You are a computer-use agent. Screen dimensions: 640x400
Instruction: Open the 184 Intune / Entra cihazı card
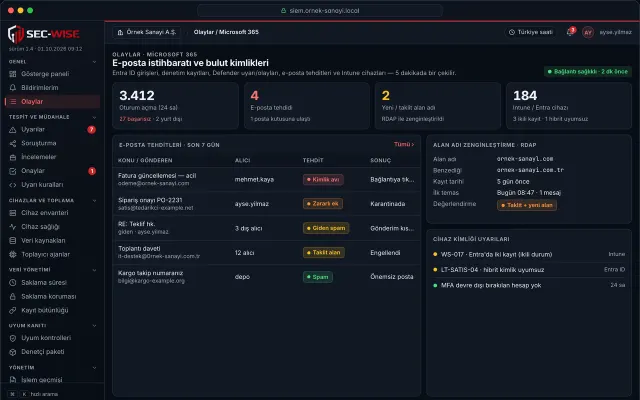(569, 106)
